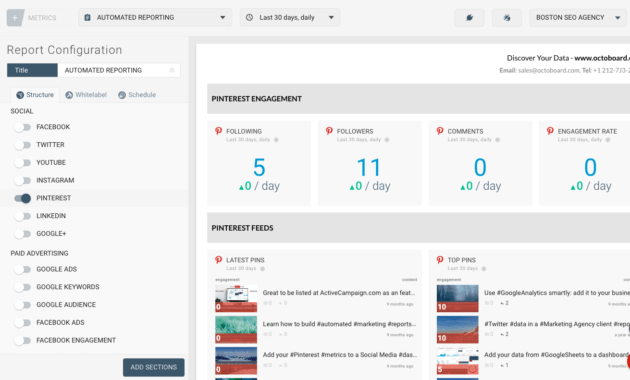The height and width of the screenshot is (380, 630).
Task: Click the first dark toolbar icon left of Boston SEO Agency
Action: (469, 18)
